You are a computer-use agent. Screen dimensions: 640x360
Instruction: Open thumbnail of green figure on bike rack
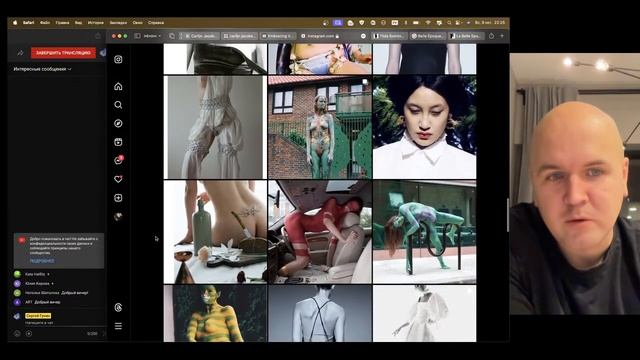[424, 232]
